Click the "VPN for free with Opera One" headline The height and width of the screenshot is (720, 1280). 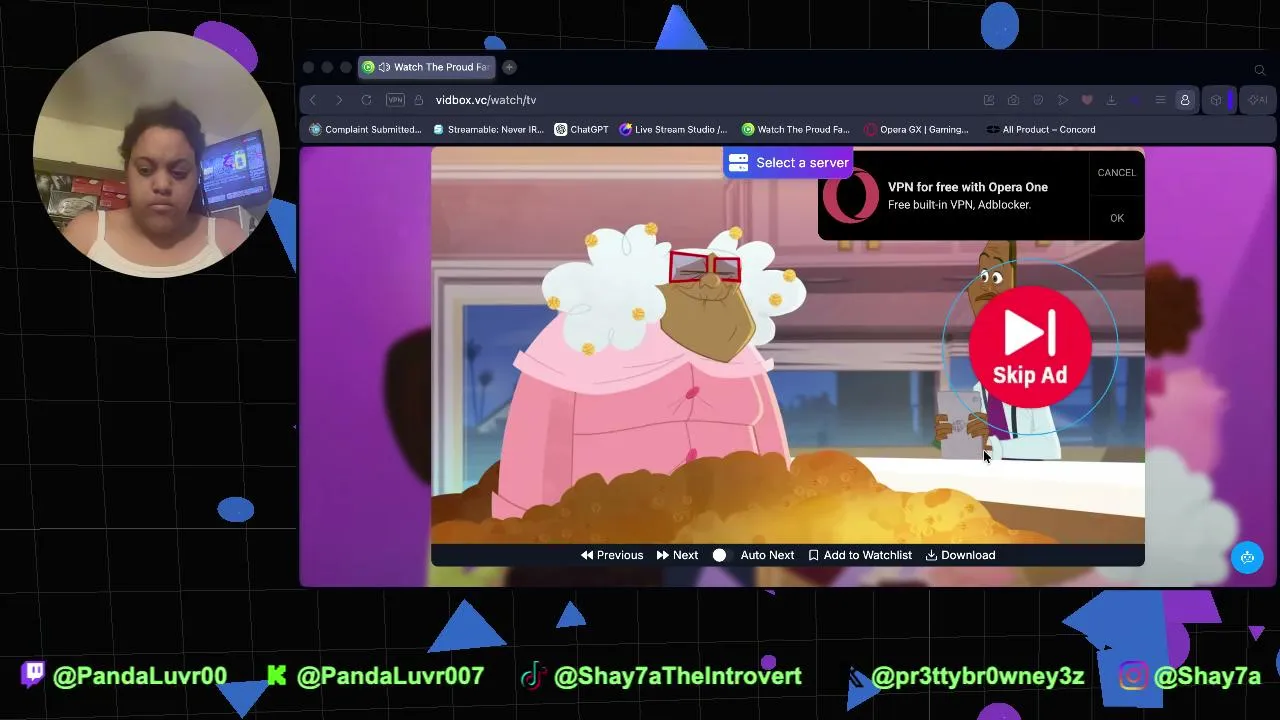[x=968, y=187]
